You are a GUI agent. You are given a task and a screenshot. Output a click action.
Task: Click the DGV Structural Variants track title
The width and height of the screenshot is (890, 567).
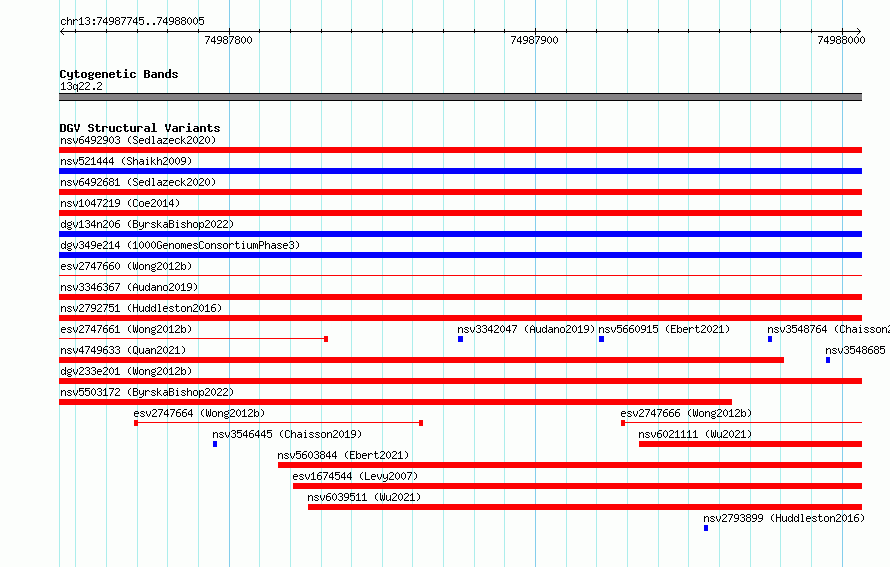pos(140,128)
